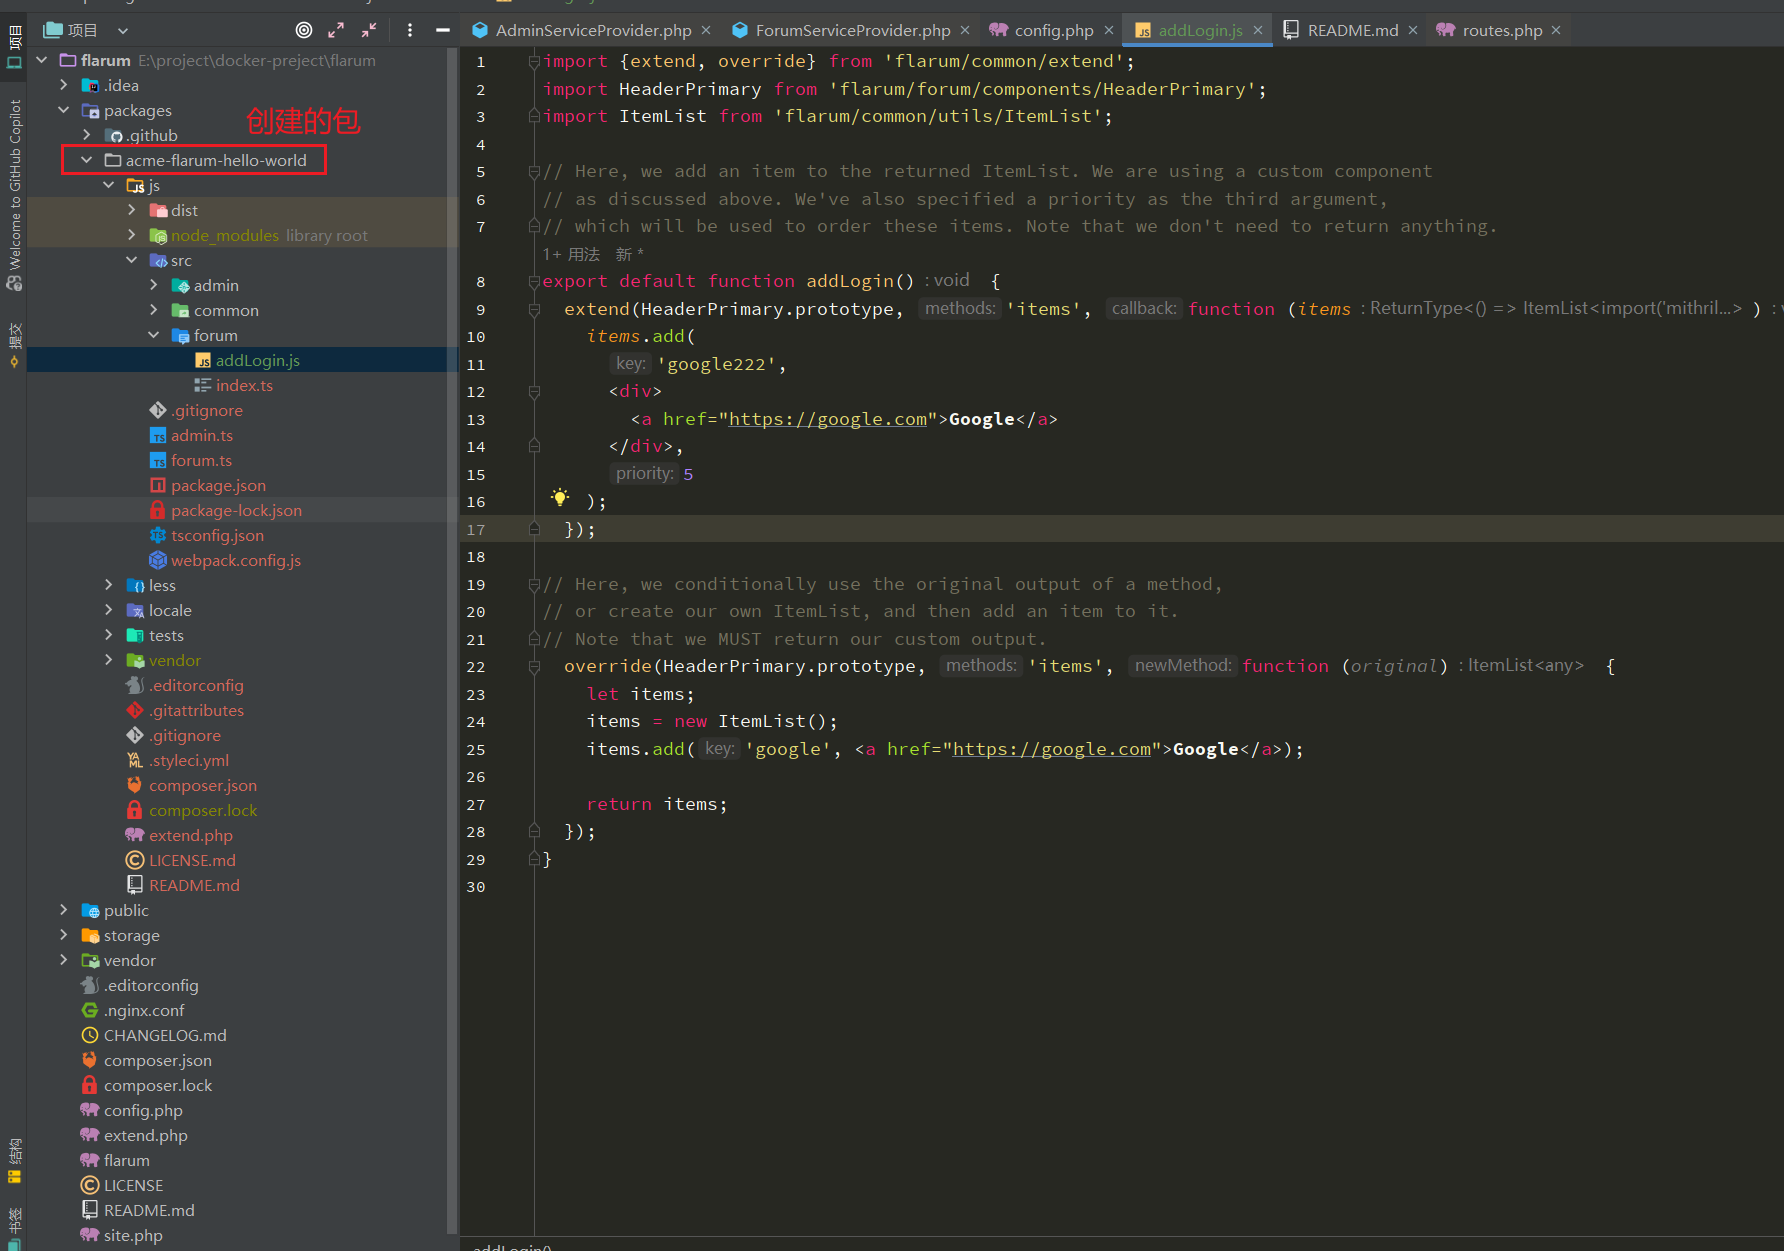Select root config.php in project tree

(x=143, y=1110)
